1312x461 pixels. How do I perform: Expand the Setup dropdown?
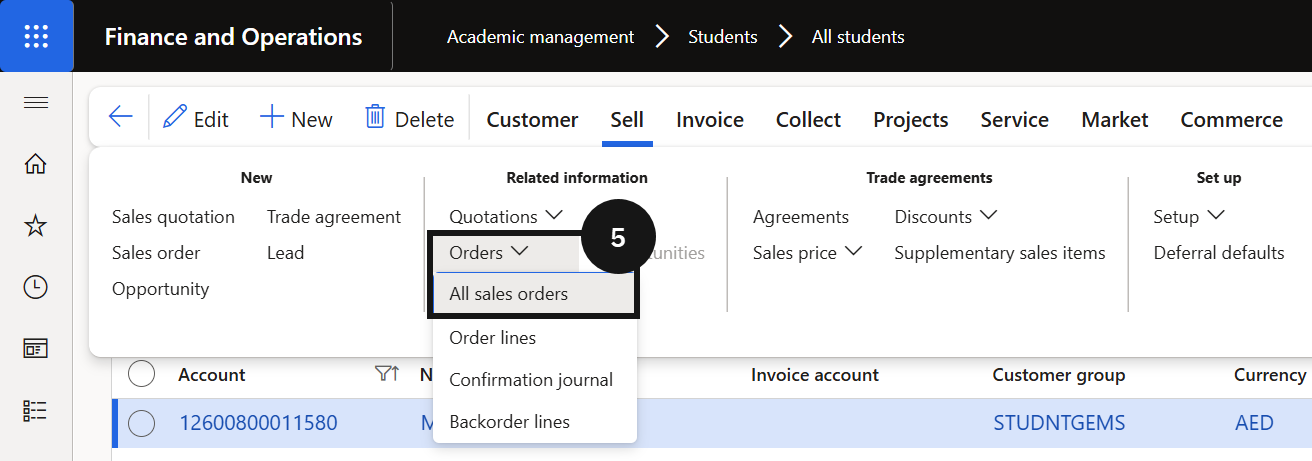[x=1189, y=217]
